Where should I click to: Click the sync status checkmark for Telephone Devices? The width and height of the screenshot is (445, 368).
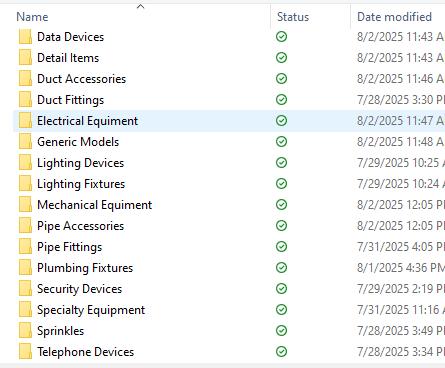pos(282,352)
